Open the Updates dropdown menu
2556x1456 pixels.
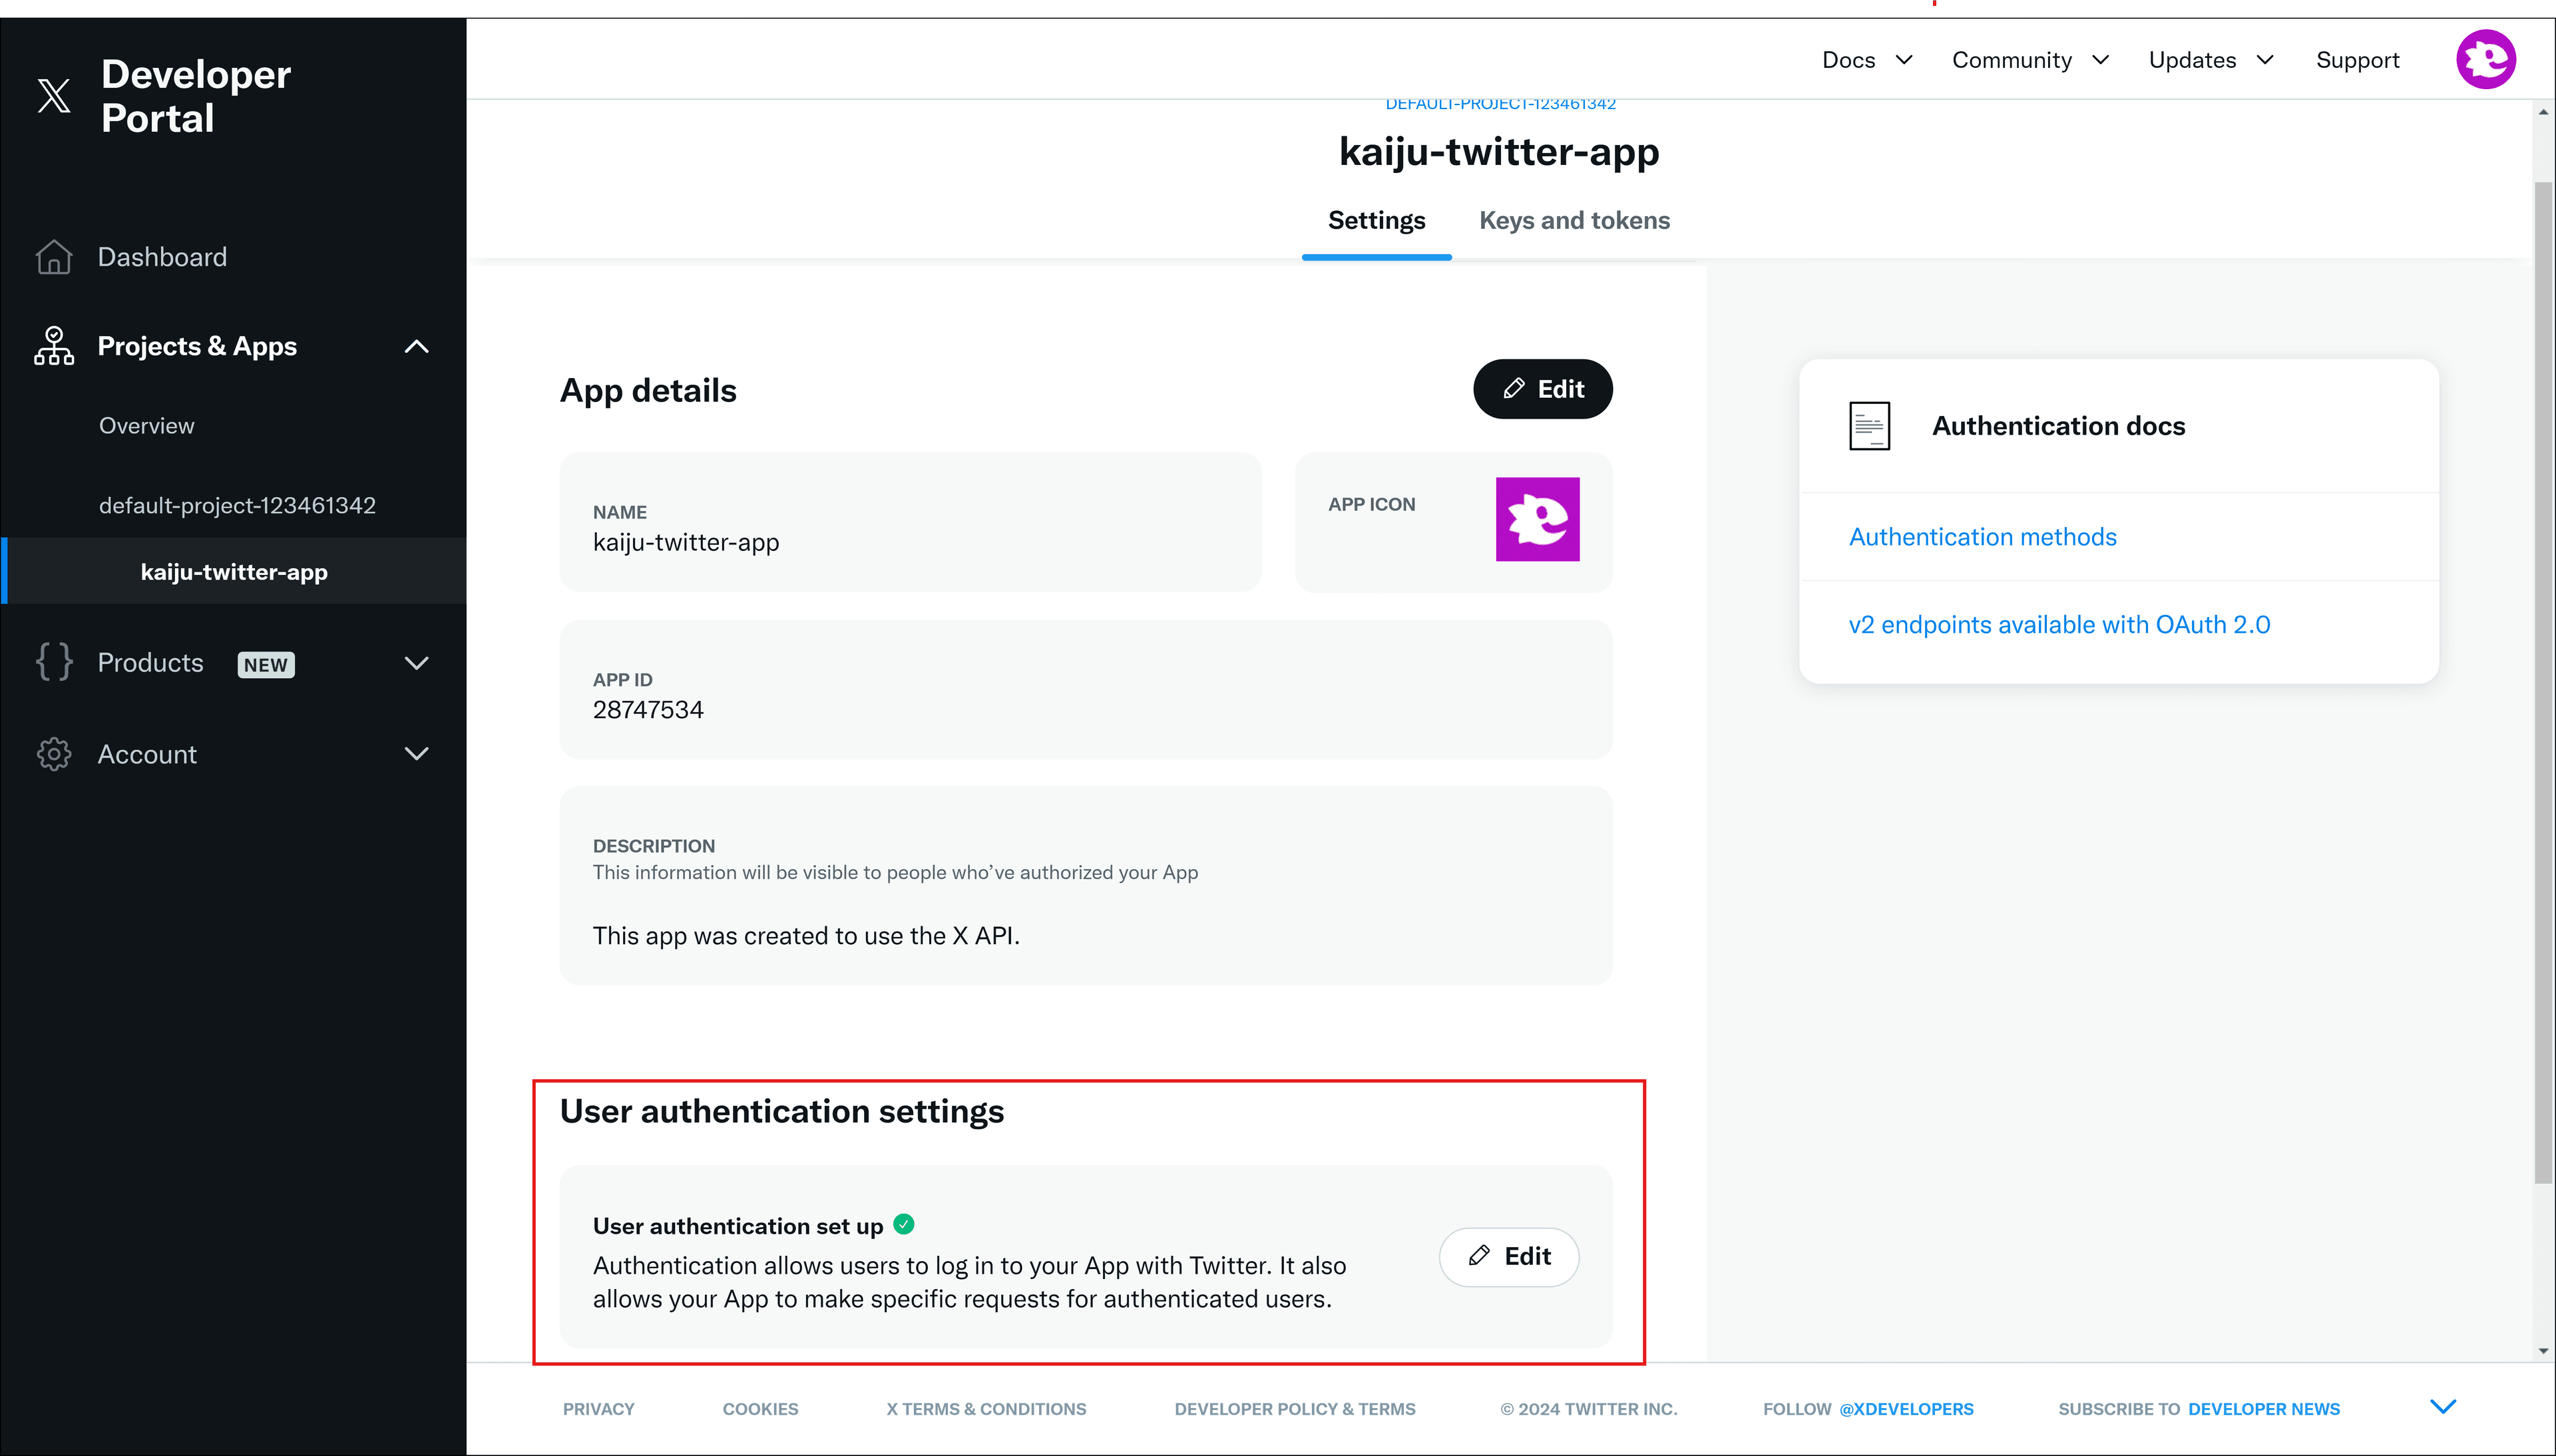[x=2211, y=60]
